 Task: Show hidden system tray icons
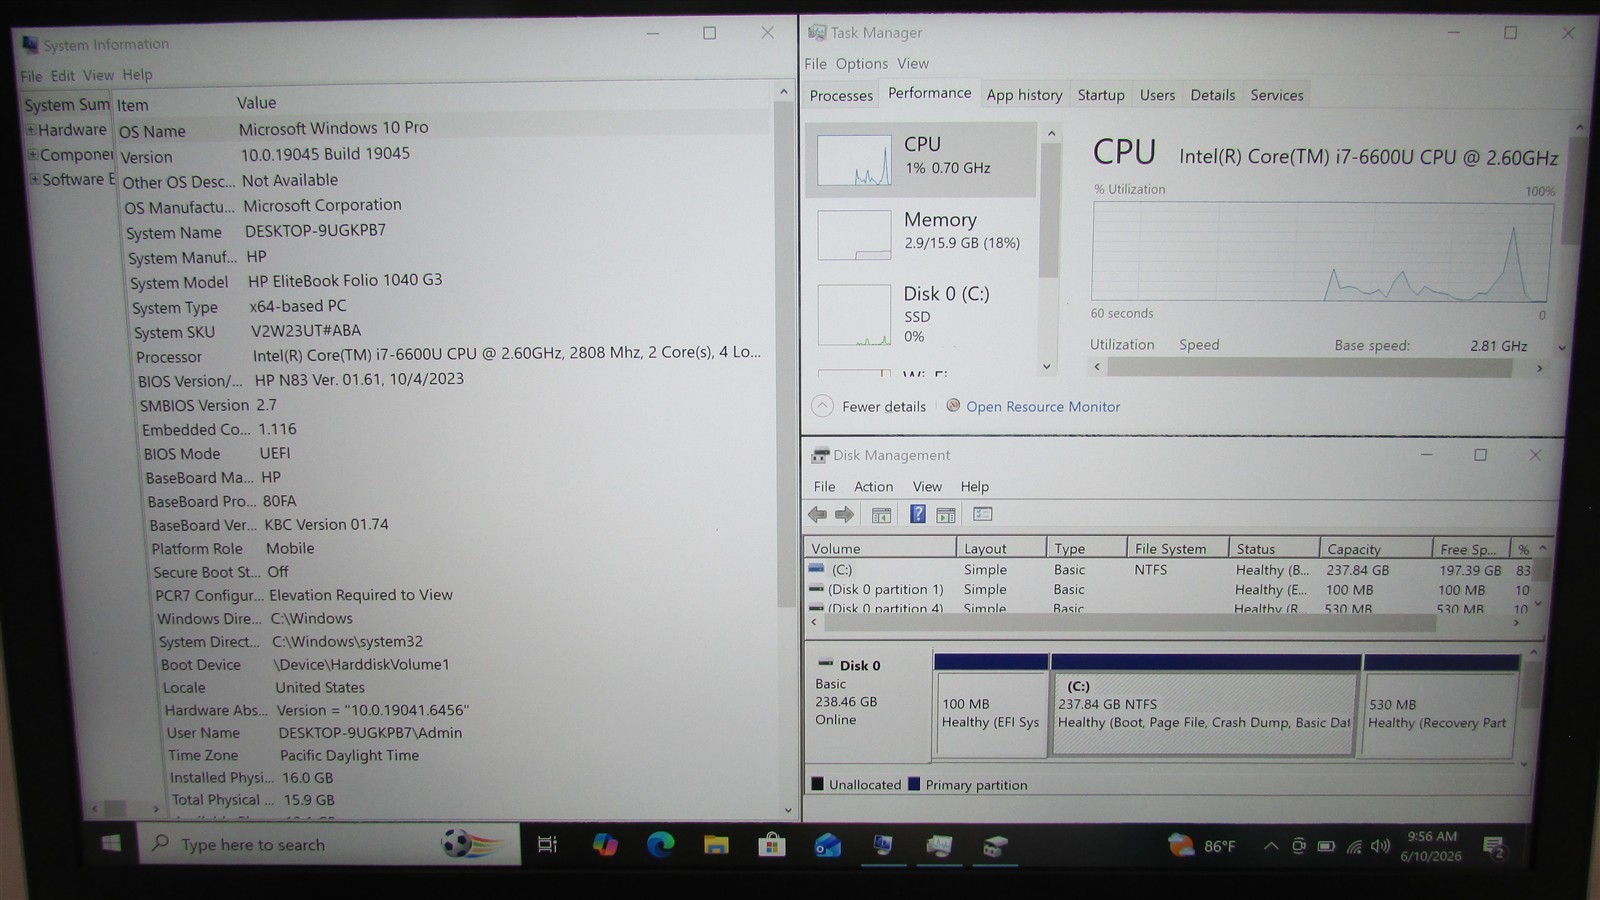point(1271,846)
